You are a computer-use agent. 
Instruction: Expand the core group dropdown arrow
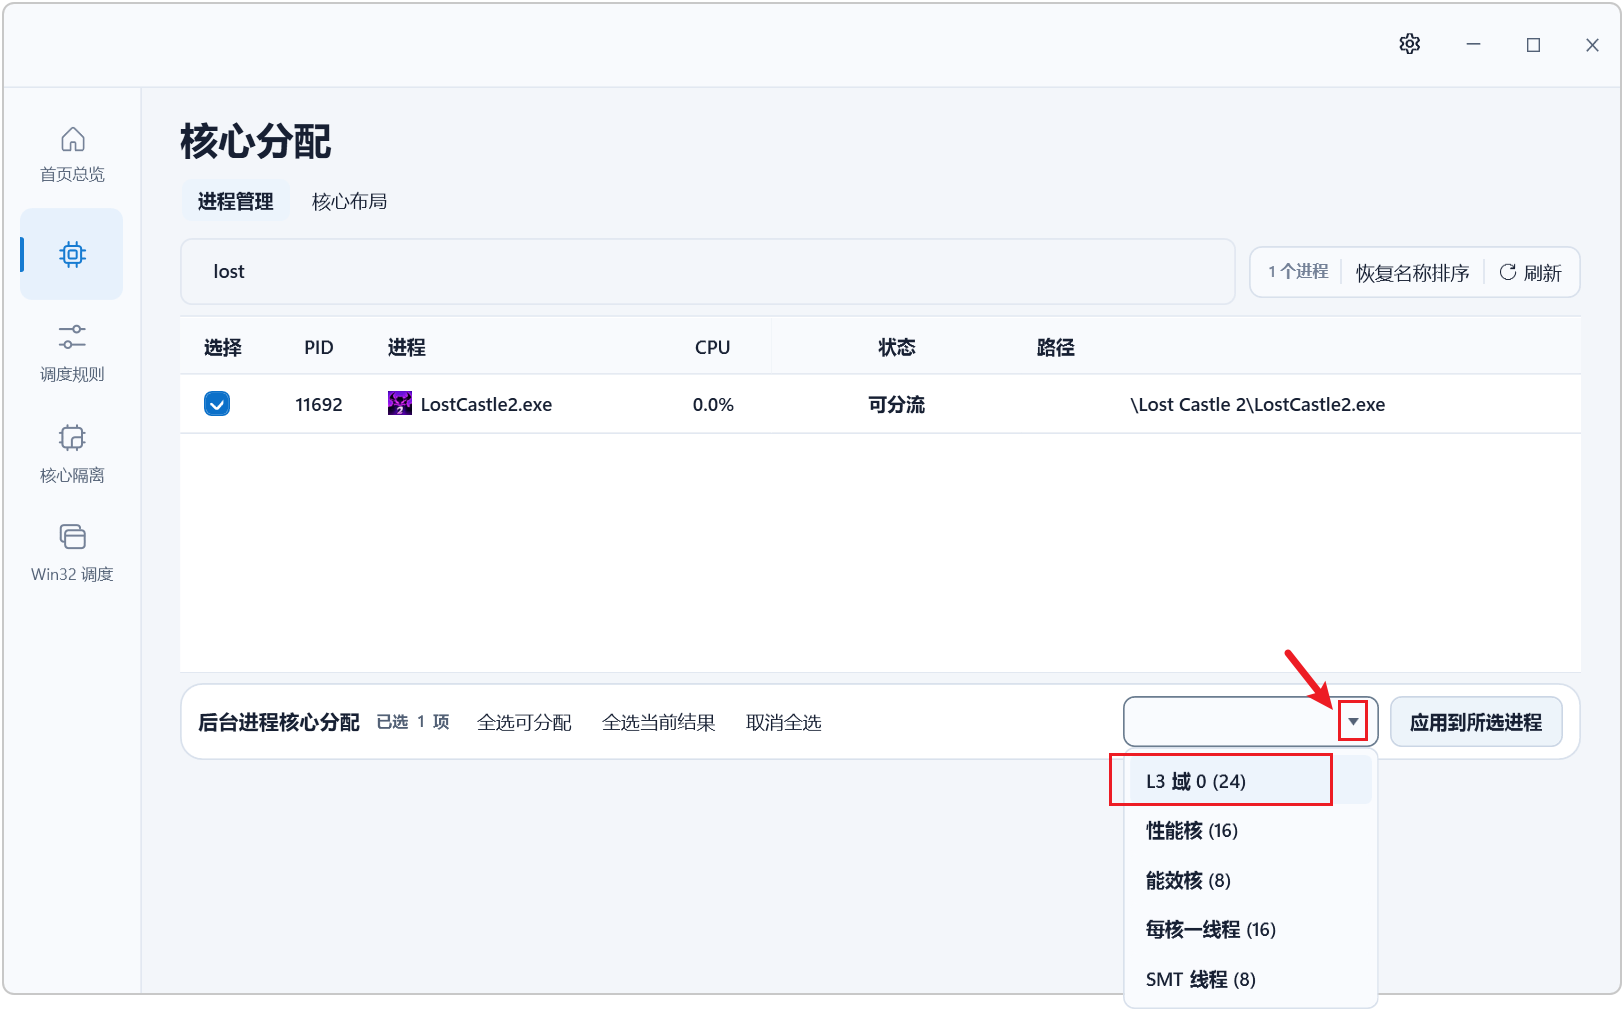point(1353,721)
